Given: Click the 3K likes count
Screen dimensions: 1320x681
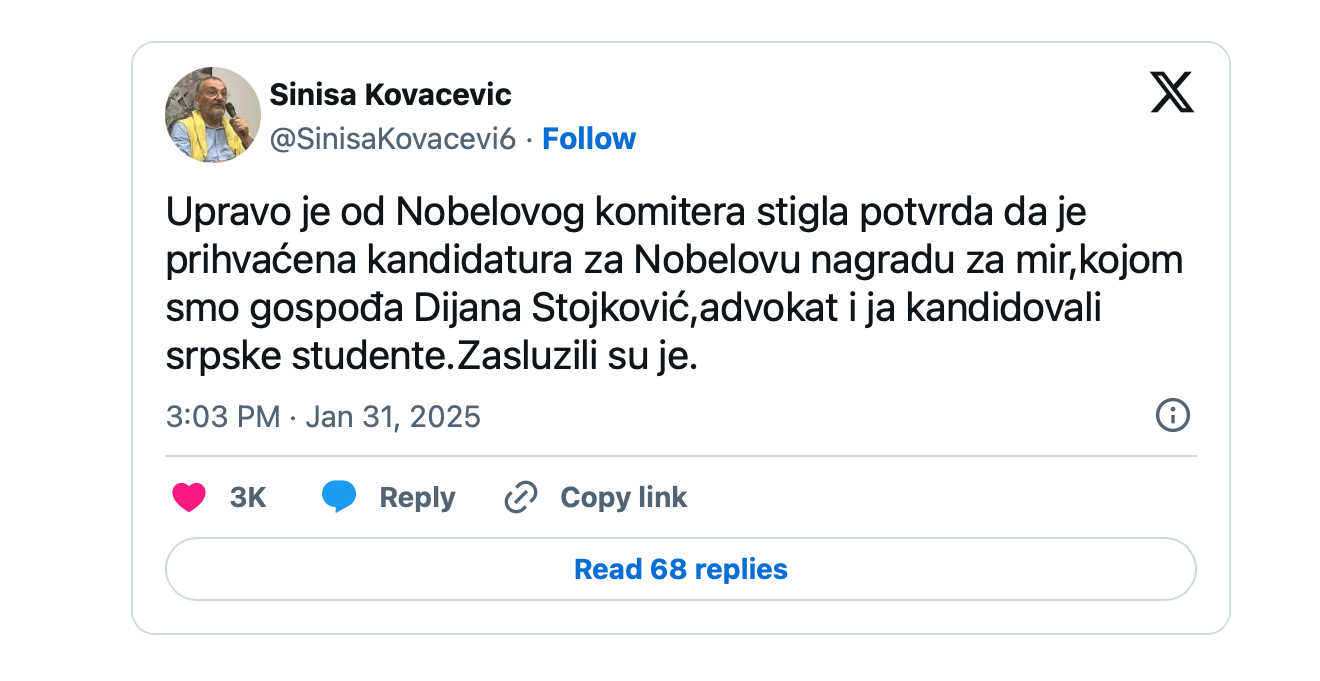Looking at the screenshot, I should point(248,497).
